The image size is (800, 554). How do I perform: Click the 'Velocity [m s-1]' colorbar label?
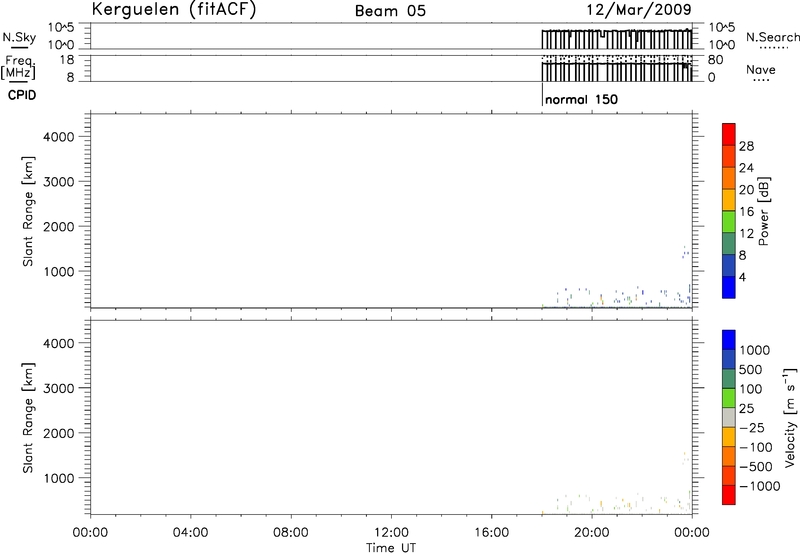pyautogui.click(x=790, y=417)
